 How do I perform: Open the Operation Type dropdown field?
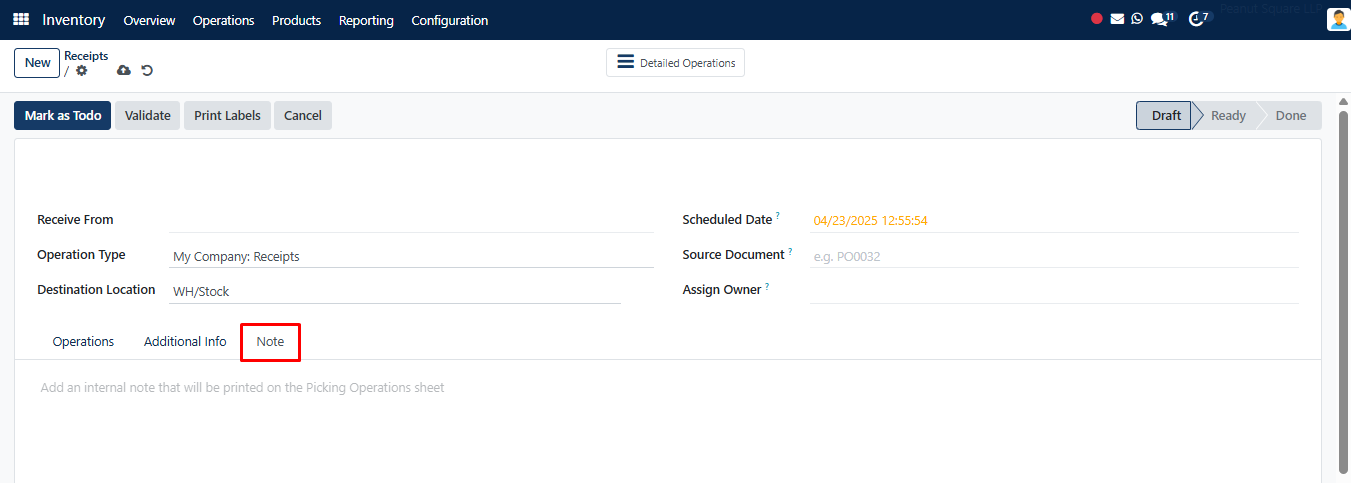[x=411, y=256]
